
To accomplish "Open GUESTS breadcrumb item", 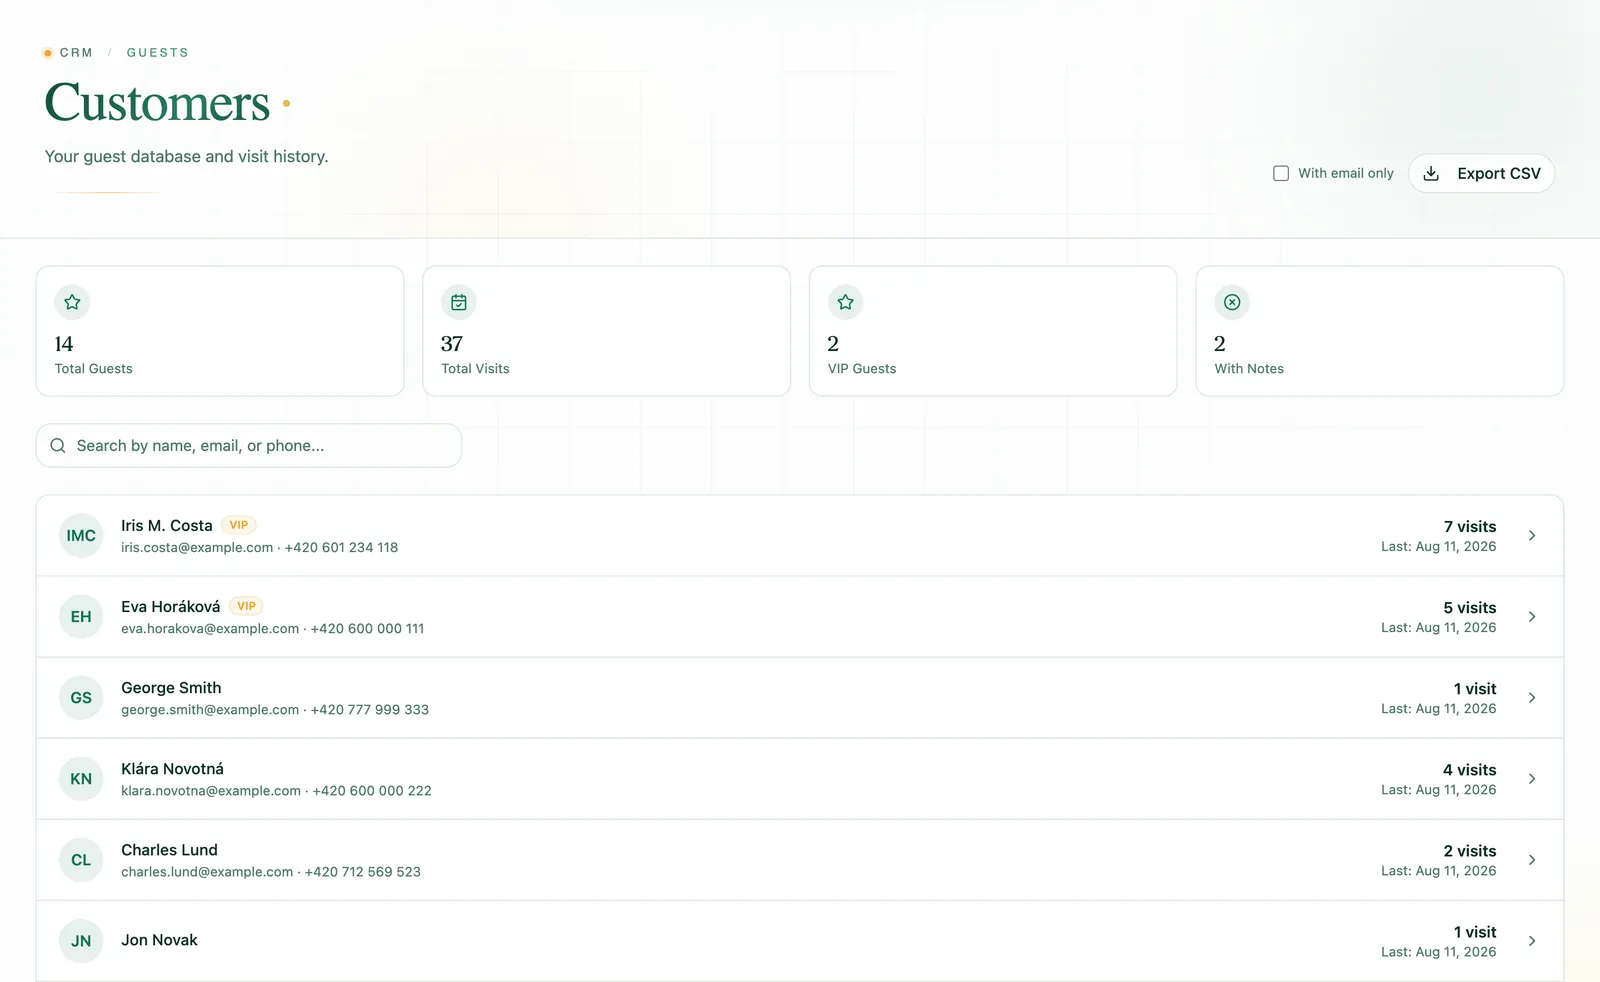I will click(157, 53).
